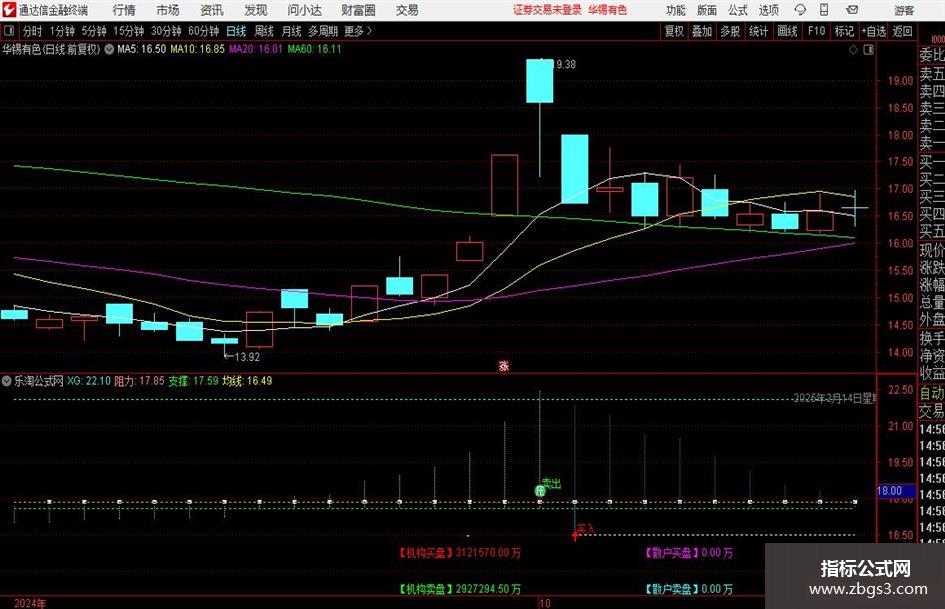
Task: Open 乐淘公式网 indicator dropdown arrow
Action: coord(7,381)
